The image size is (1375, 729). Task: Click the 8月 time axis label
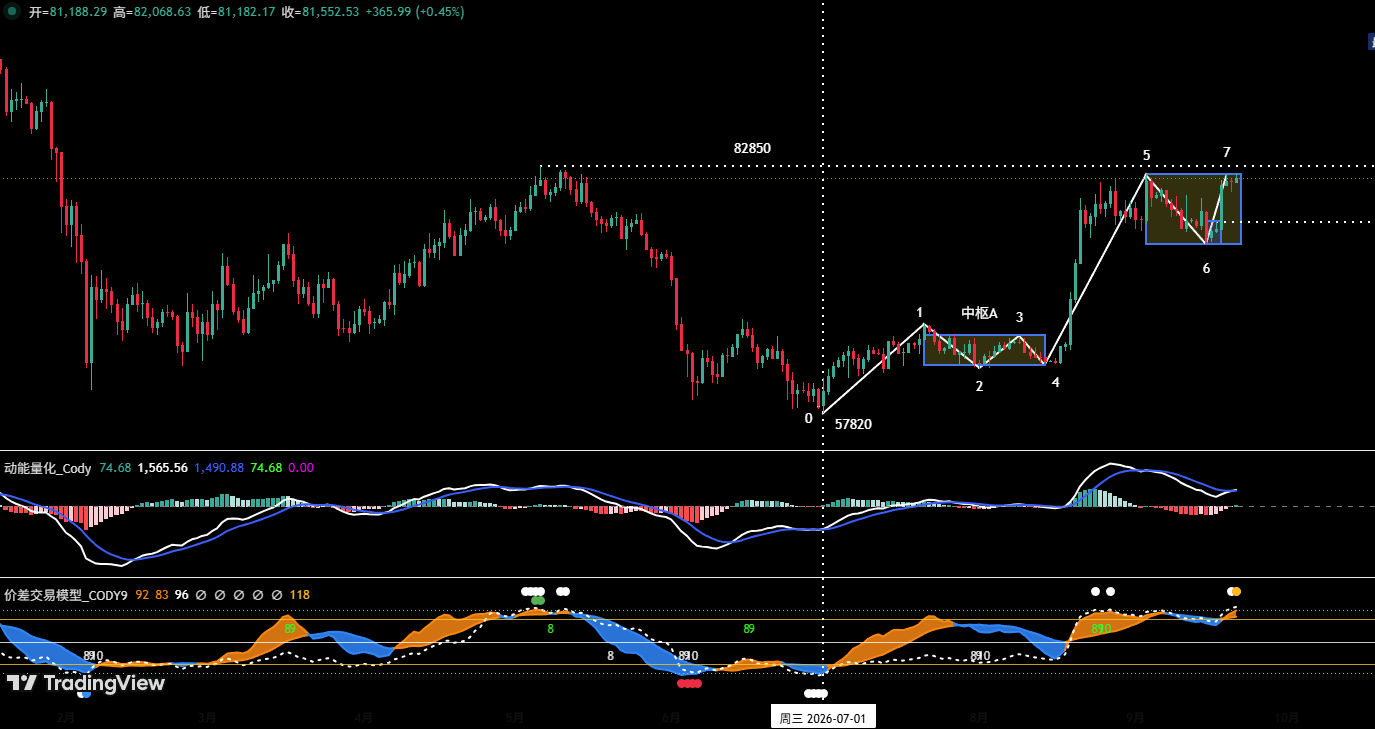click(x=979, y=717)
